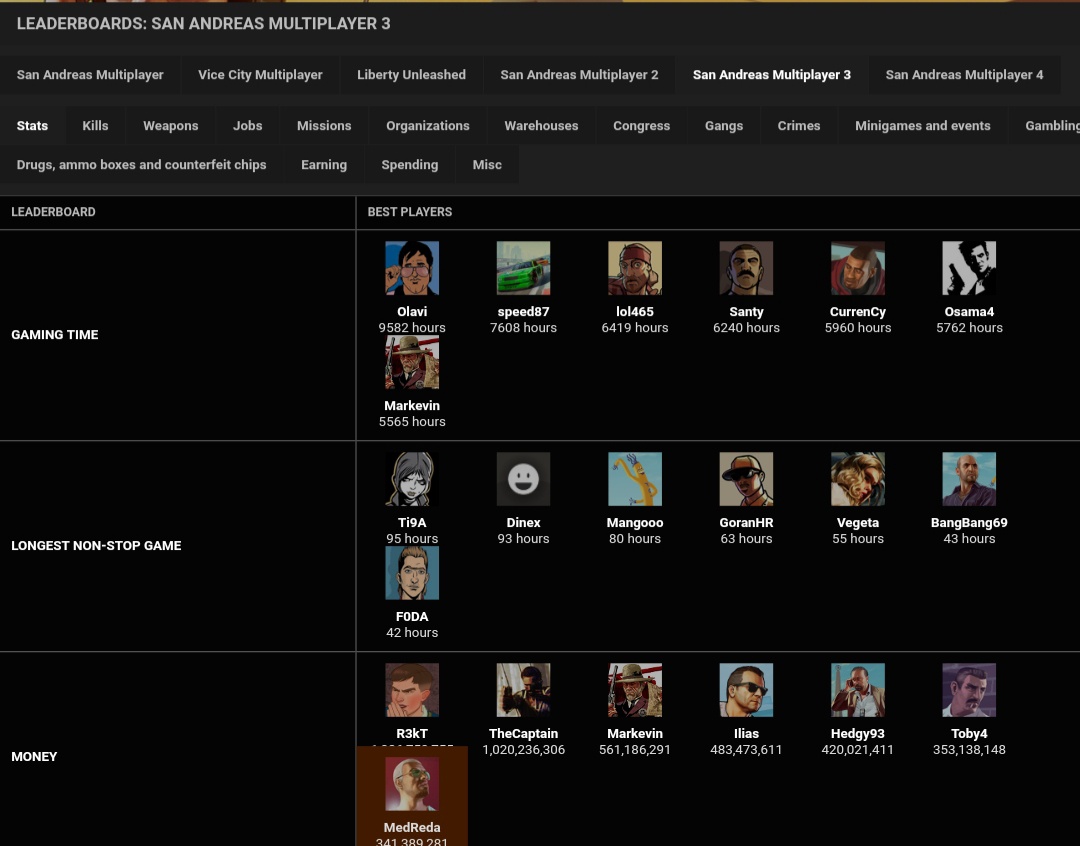
Task: Show the Gangs leaderboards
Action: [x=724, y=125]
